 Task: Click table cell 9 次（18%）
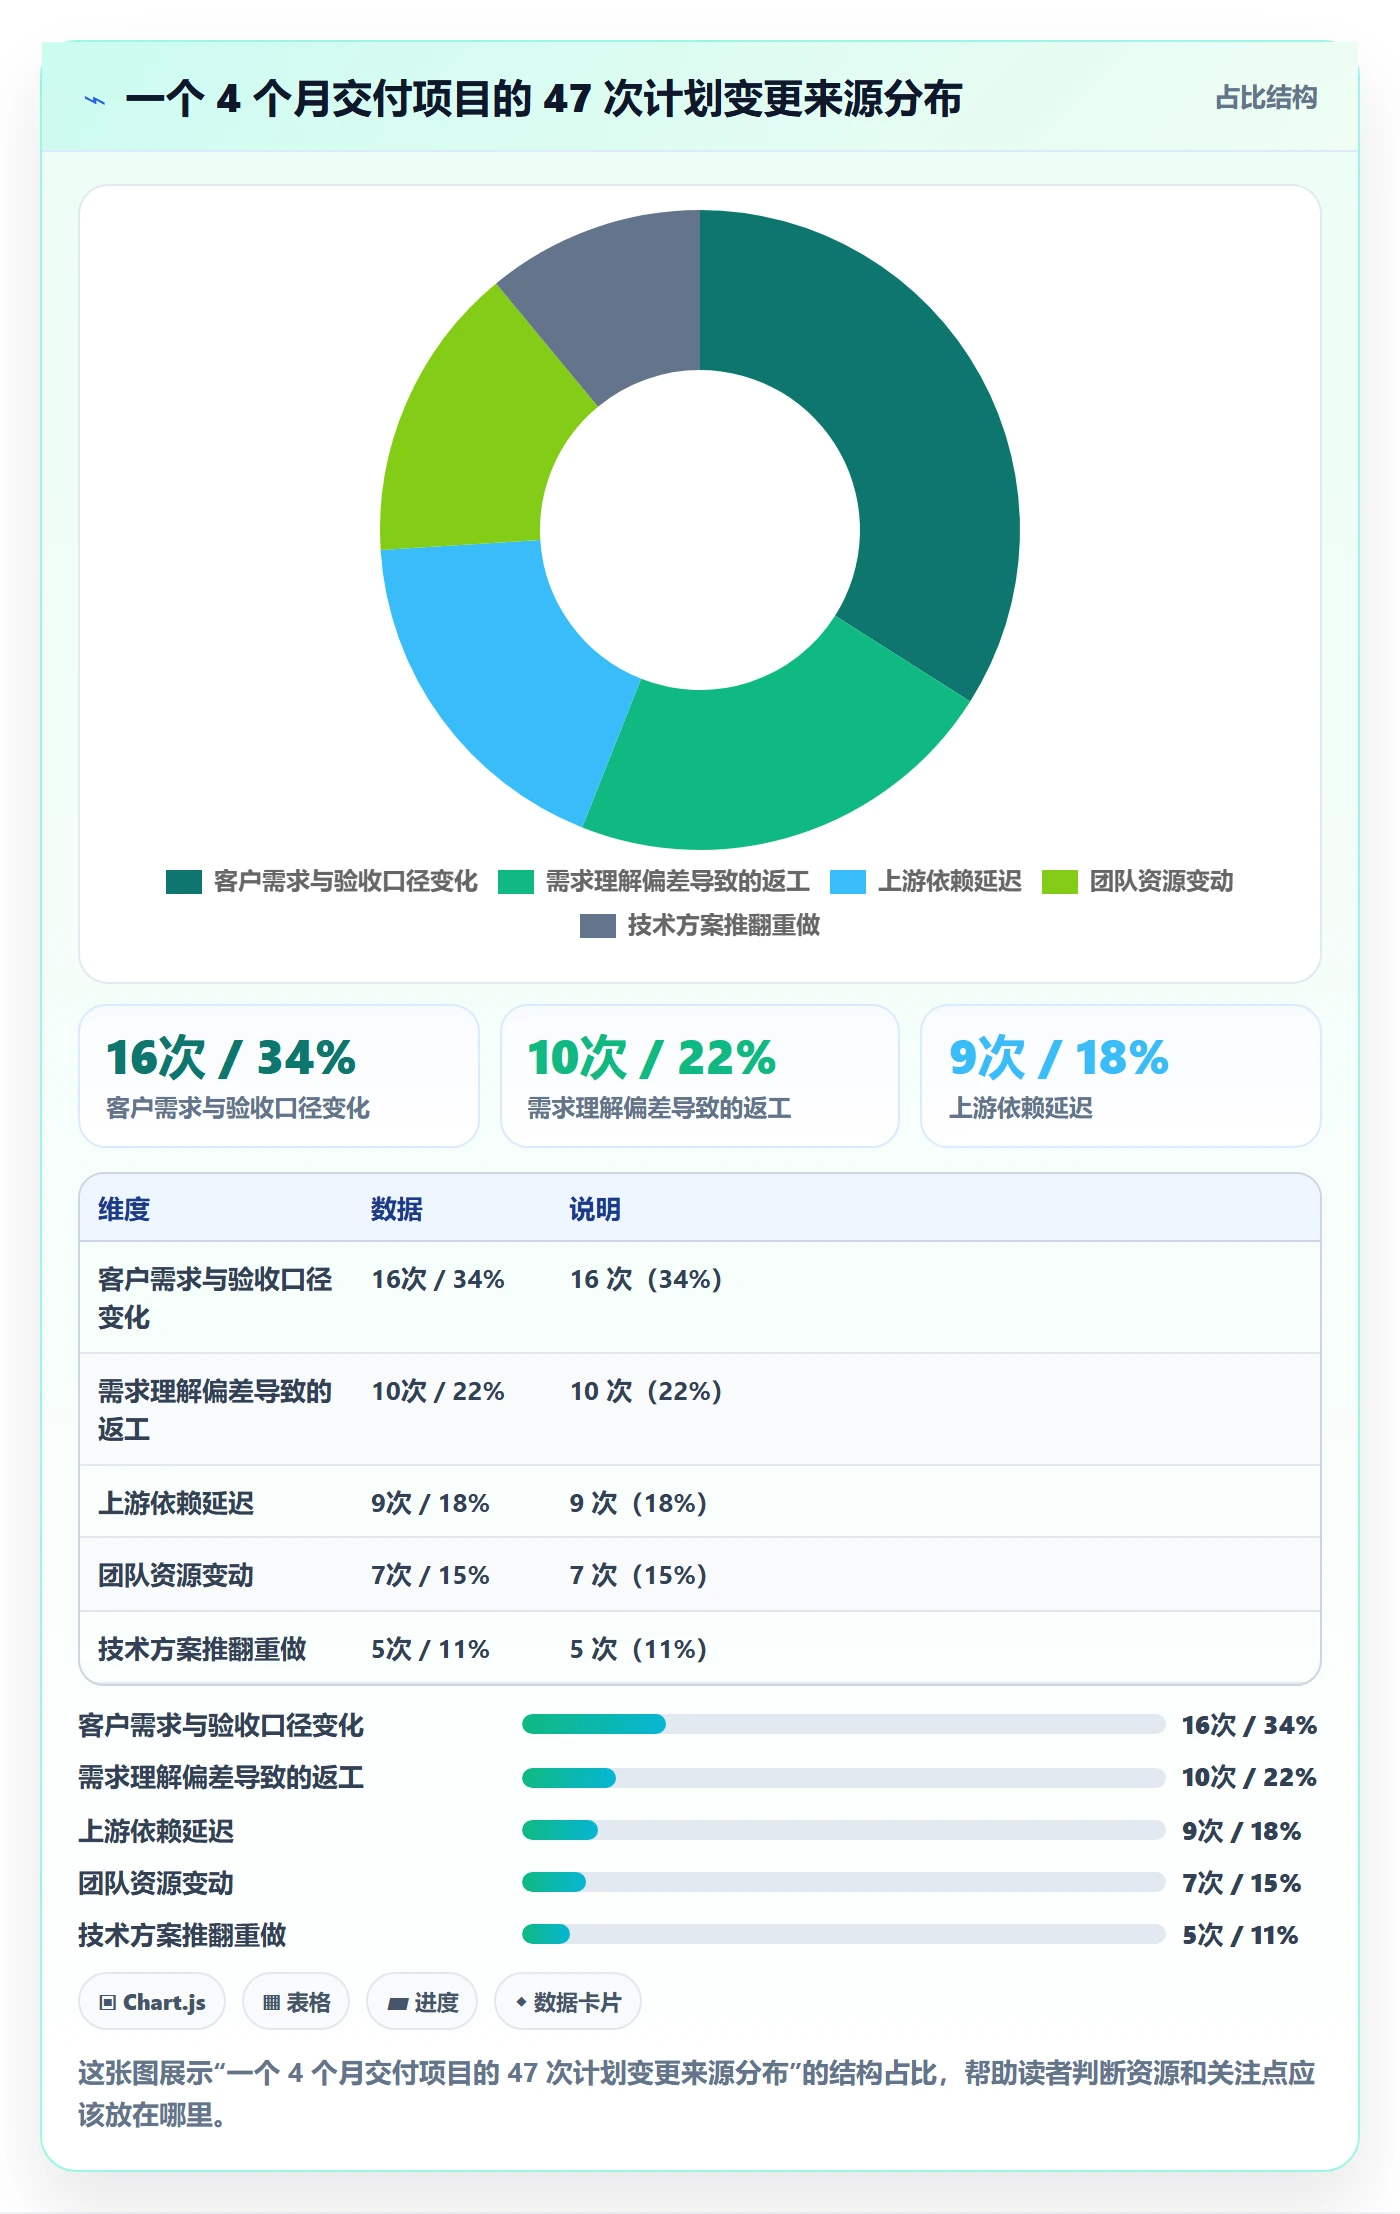(x=638, y=1503)
